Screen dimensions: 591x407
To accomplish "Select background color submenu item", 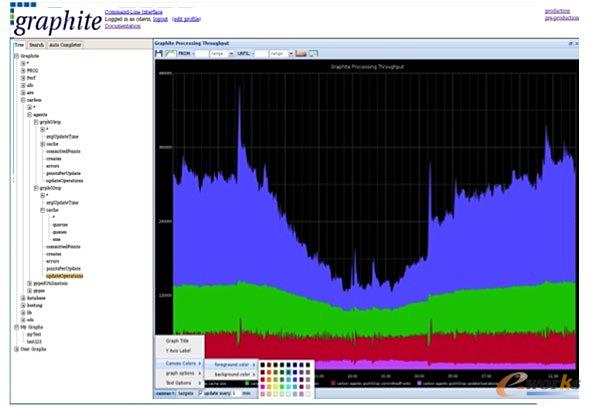I will pos(232,374).
